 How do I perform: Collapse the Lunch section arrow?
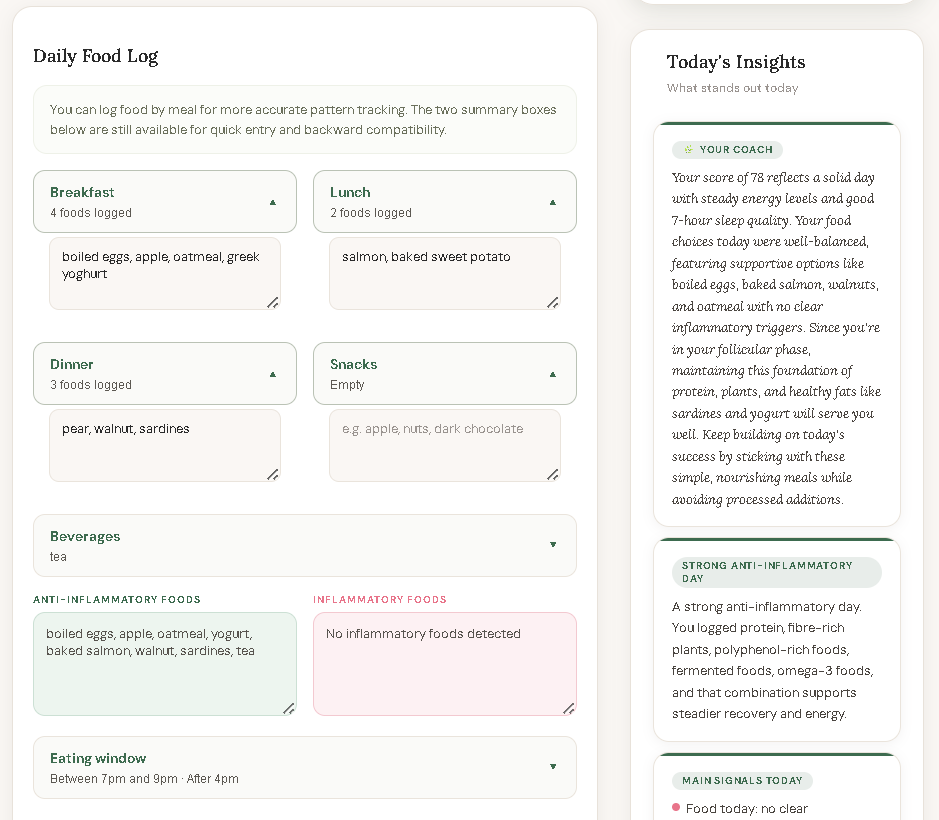coord(552,202)
